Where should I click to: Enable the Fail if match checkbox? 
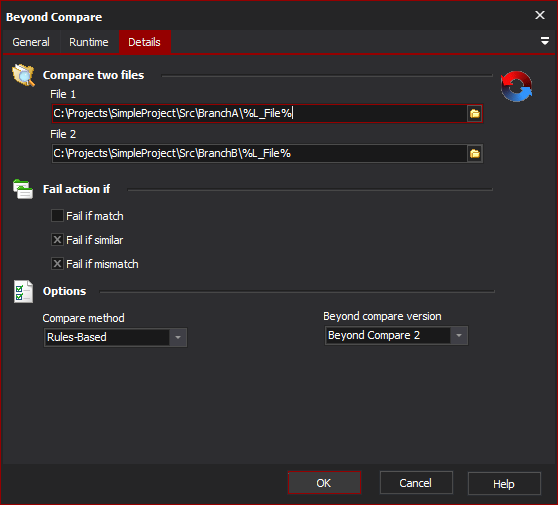click(x=57, y=216)
